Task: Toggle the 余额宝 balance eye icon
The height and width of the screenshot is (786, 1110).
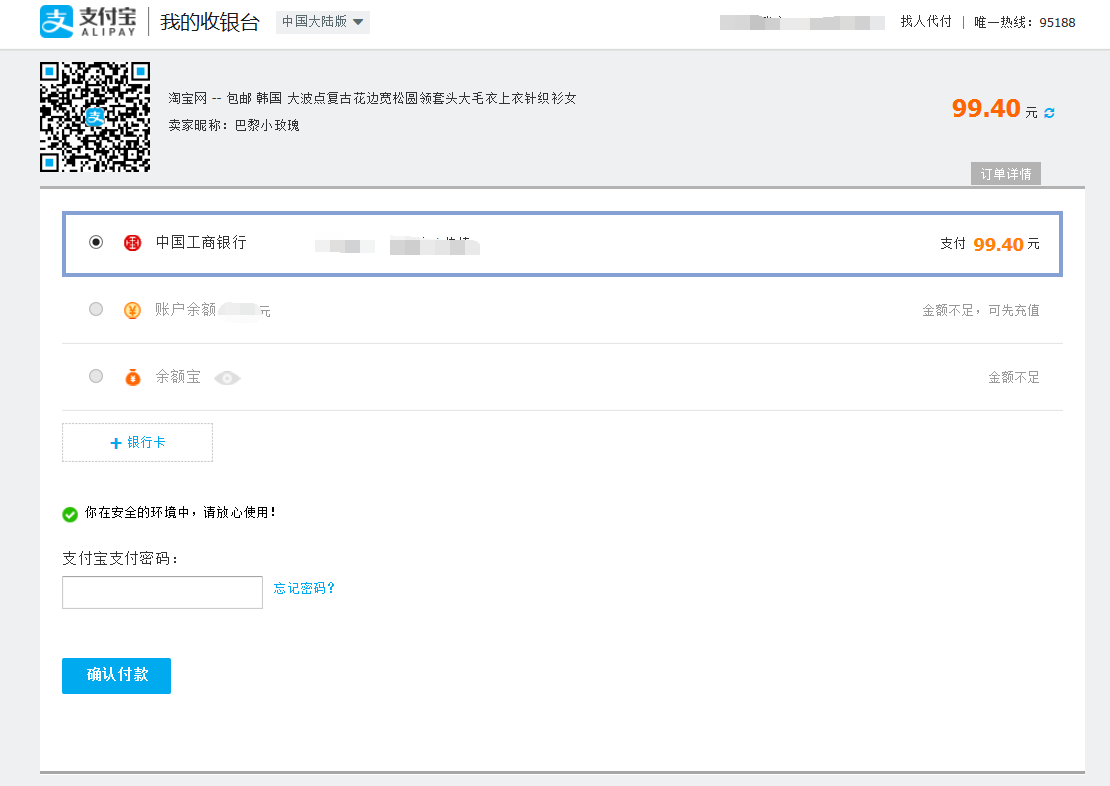Action: point(227,378)
